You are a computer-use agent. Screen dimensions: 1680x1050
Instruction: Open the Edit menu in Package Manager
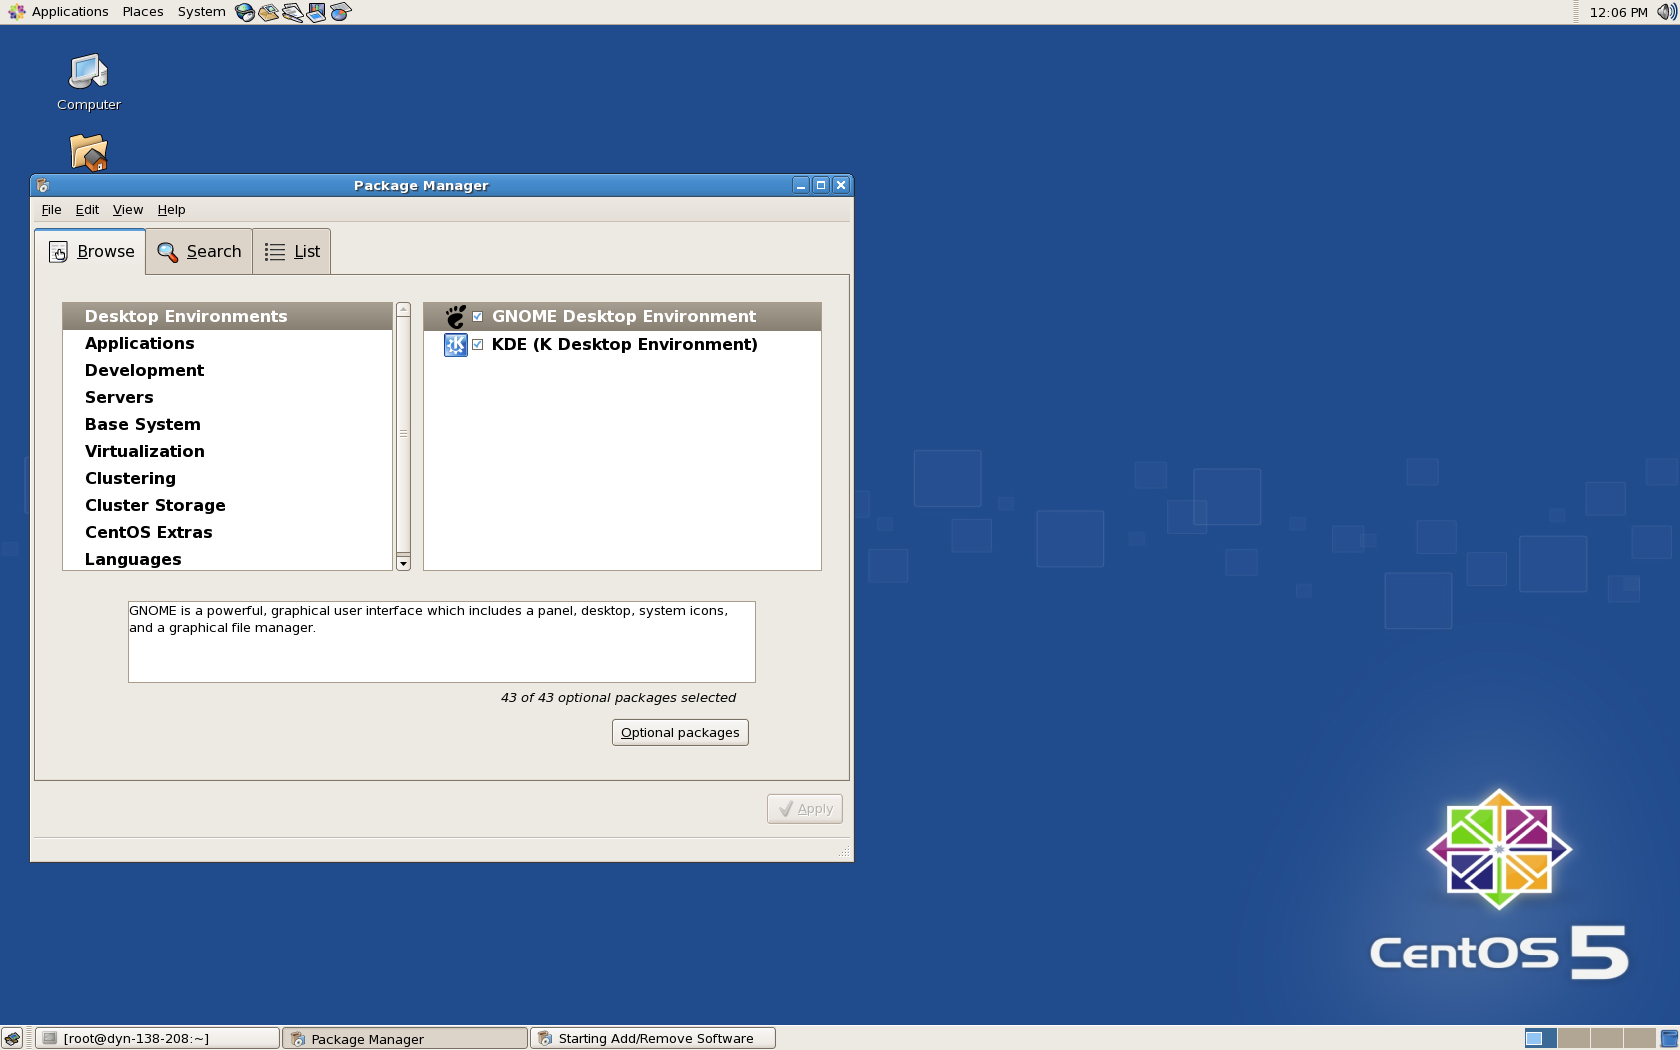pyautogui.click(x=87, y=210)
